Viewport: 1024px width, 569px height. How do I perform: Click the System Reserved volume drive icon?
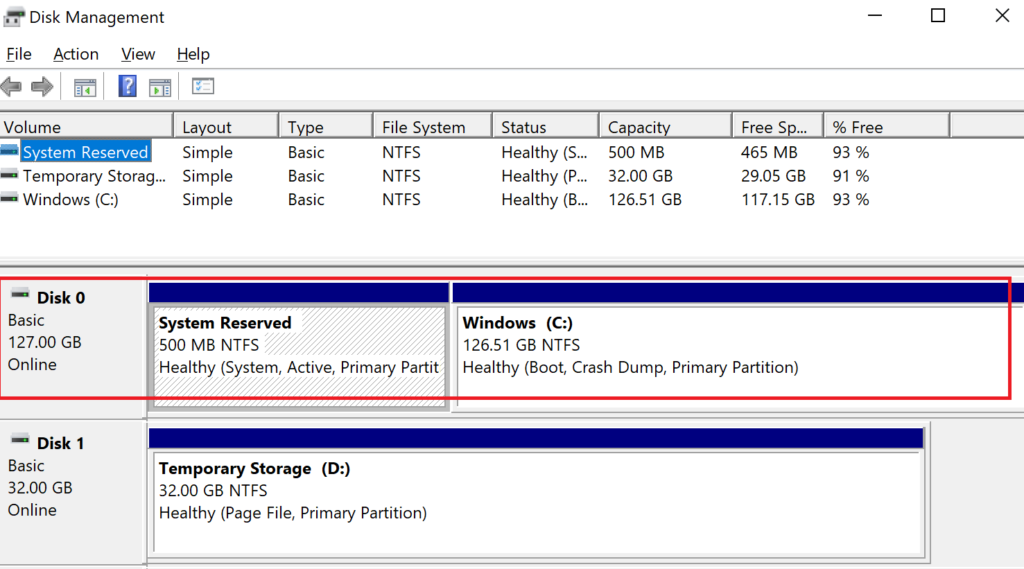9,152
